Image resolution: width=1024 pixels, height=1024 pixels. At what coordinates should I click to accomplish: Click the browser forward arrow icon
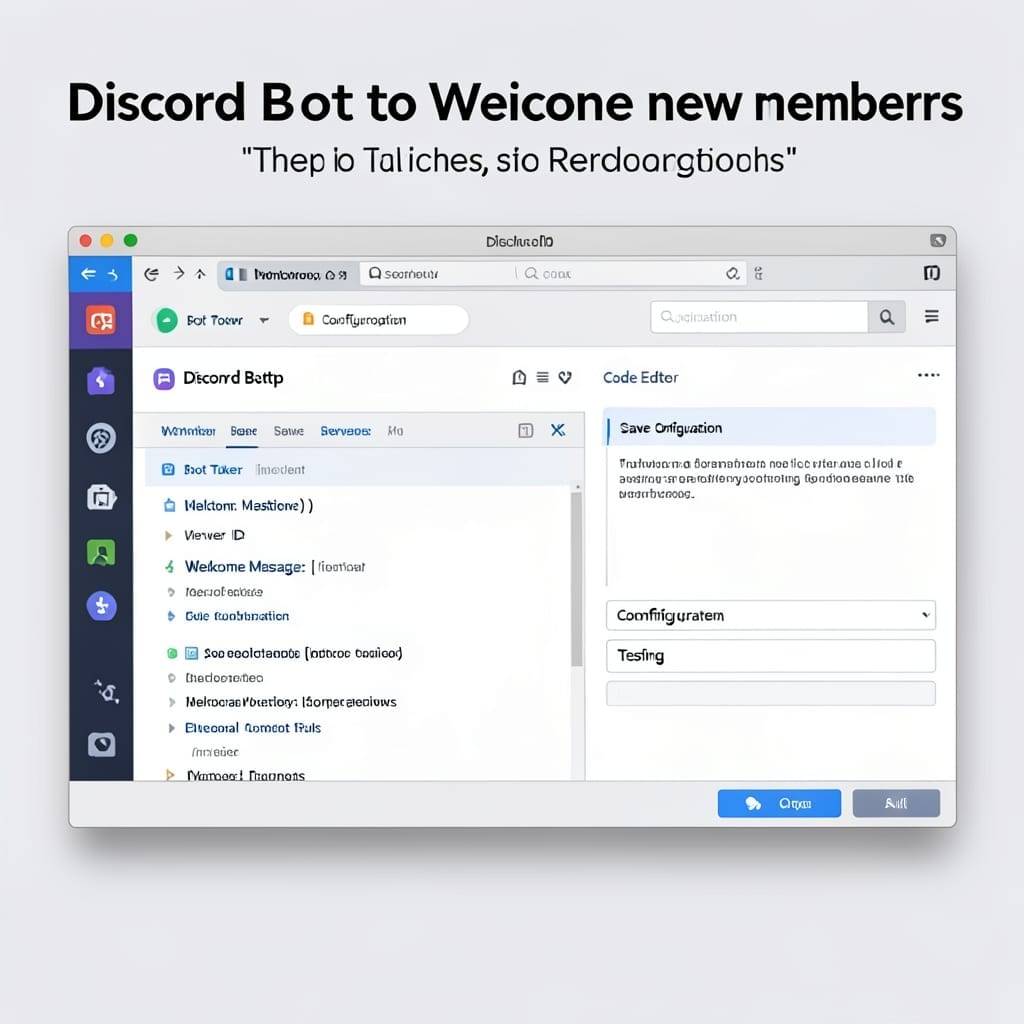tap(178, 274)
